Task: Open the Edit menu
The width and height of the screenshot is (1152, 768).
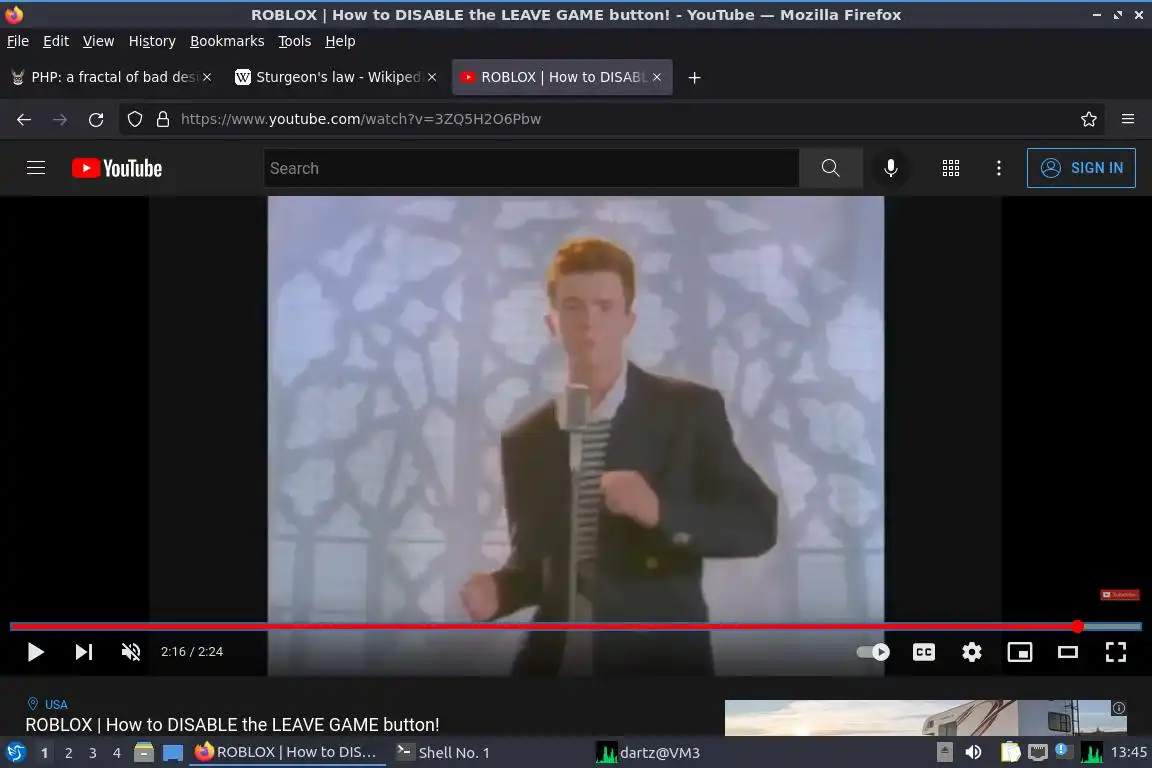Action: [x=56, y=41]
